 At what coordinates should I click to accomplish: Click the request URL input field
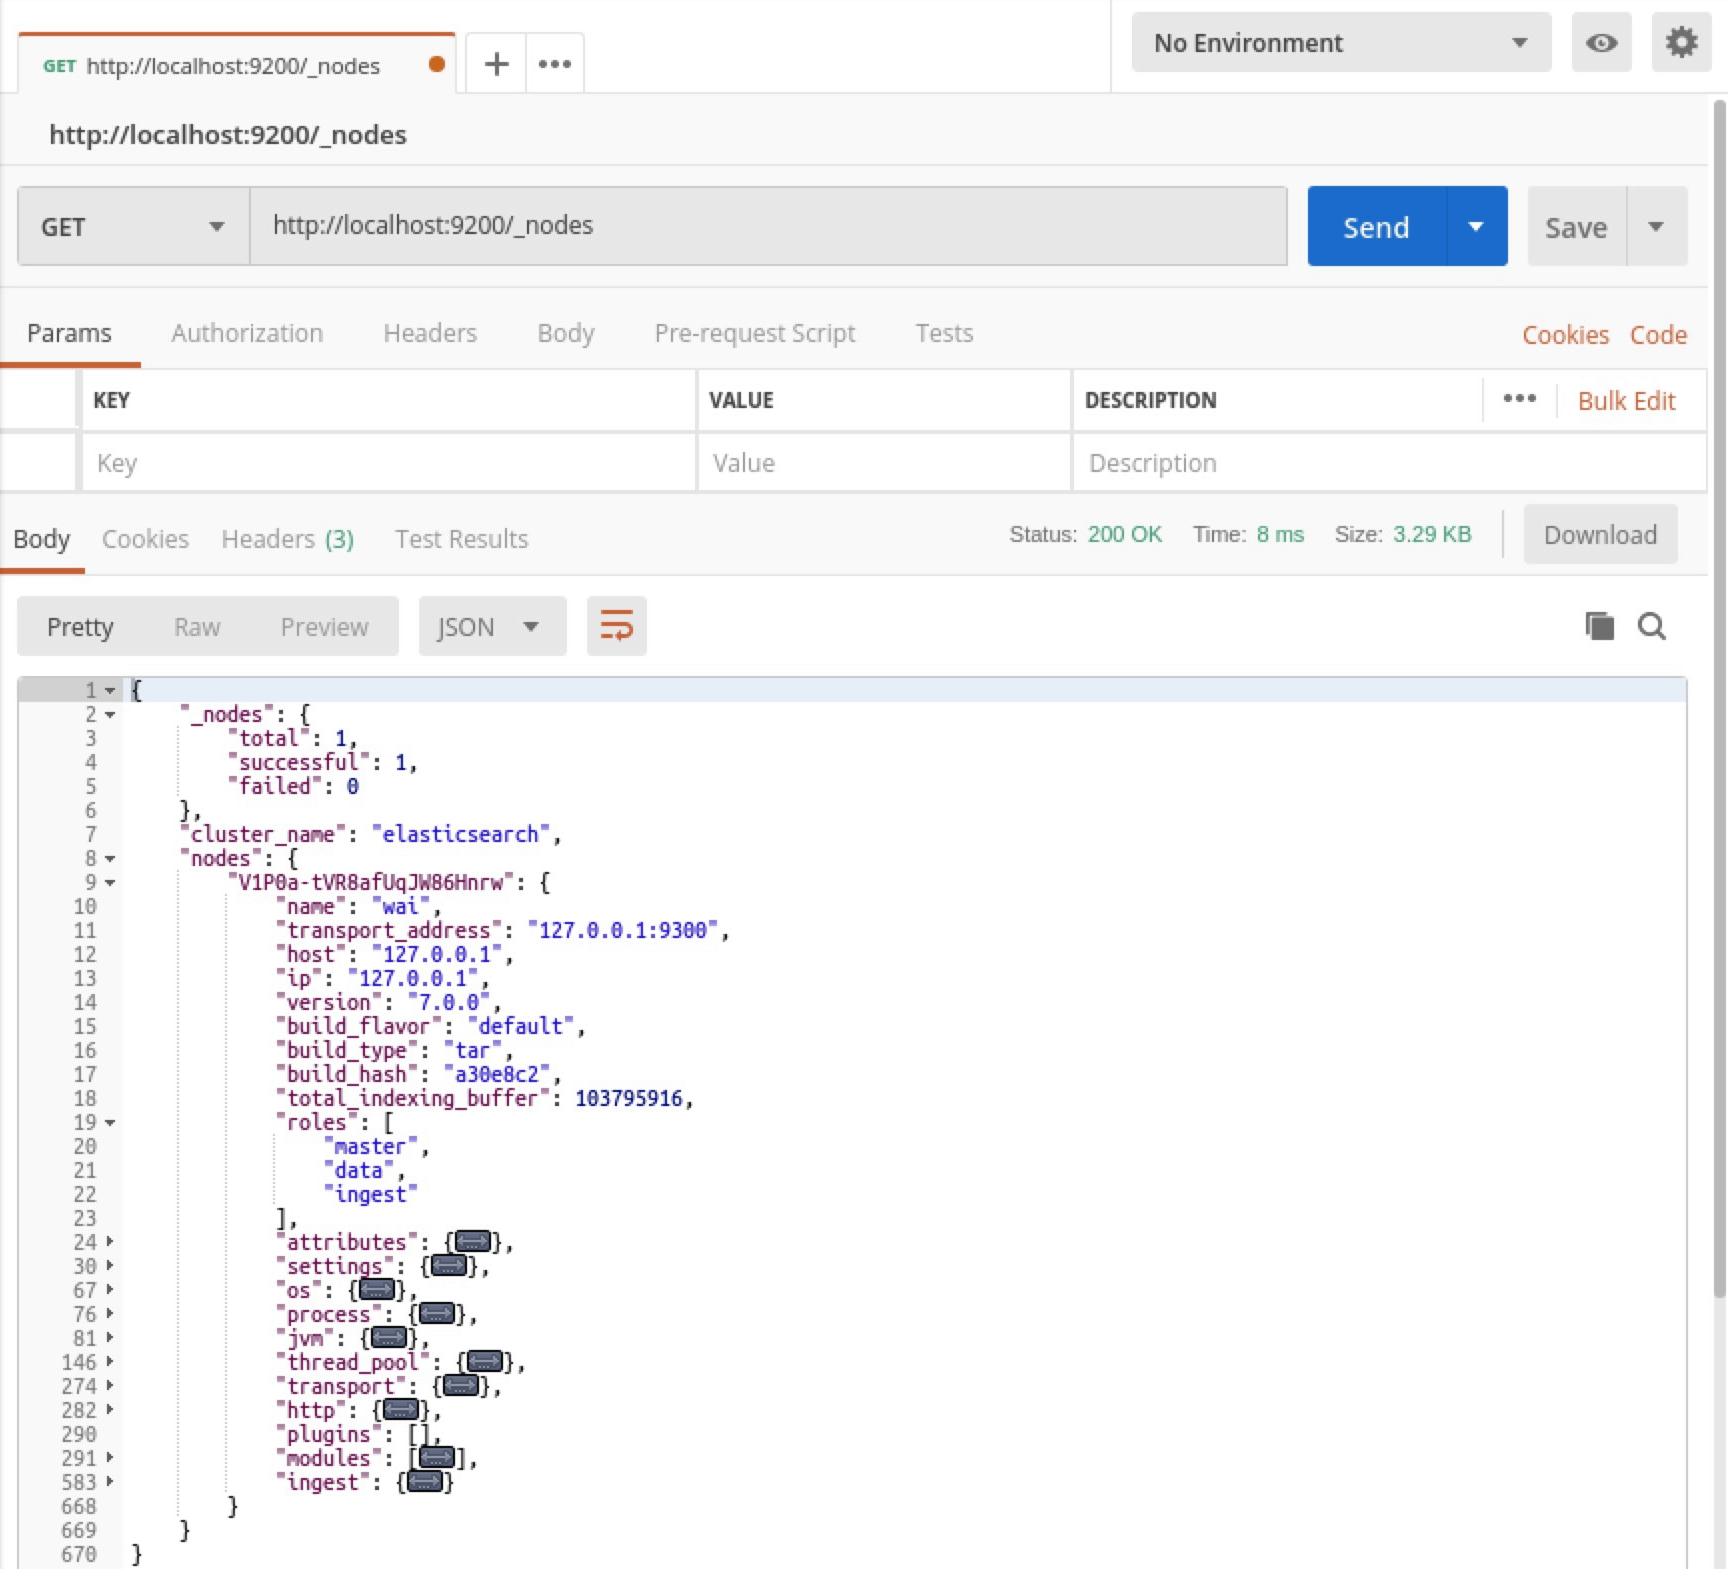(768, 226)
